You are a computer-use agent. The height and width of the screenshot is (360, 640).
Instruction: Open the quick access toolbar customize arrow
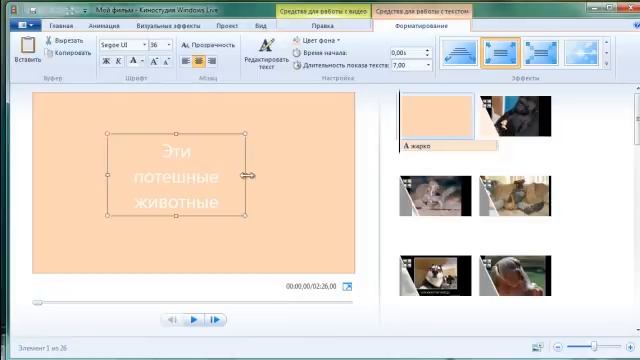pyautogui.click(x=85, y=11)
